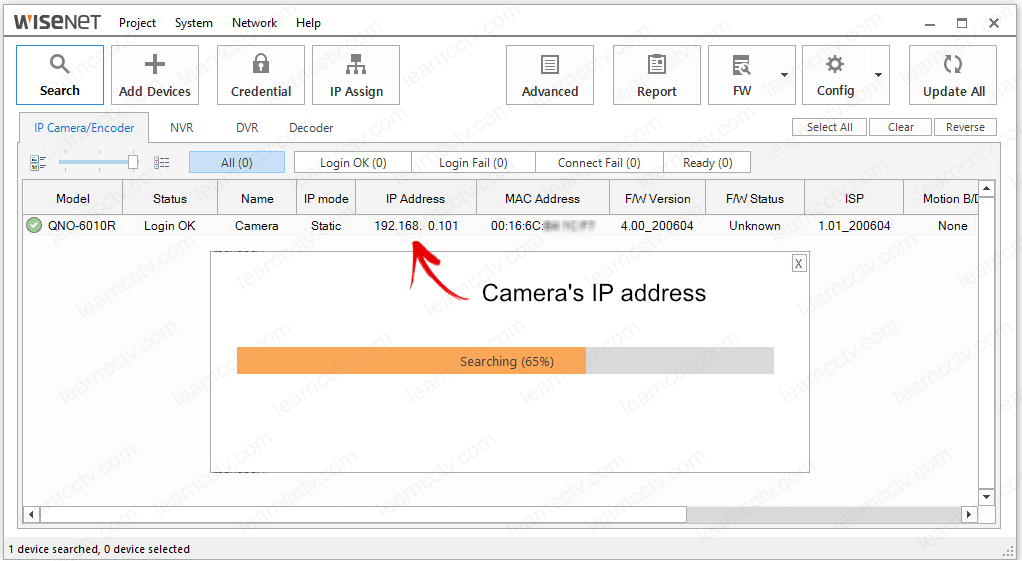Toggle the All (0) filter
The image size is (1022, 561).
[237, 163]
